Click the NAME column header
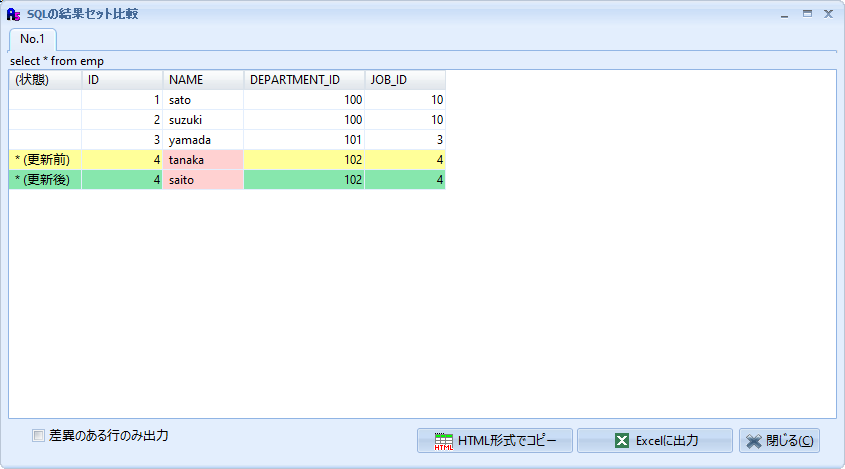This screenshot has height=469, width=845. pos(203,80)
